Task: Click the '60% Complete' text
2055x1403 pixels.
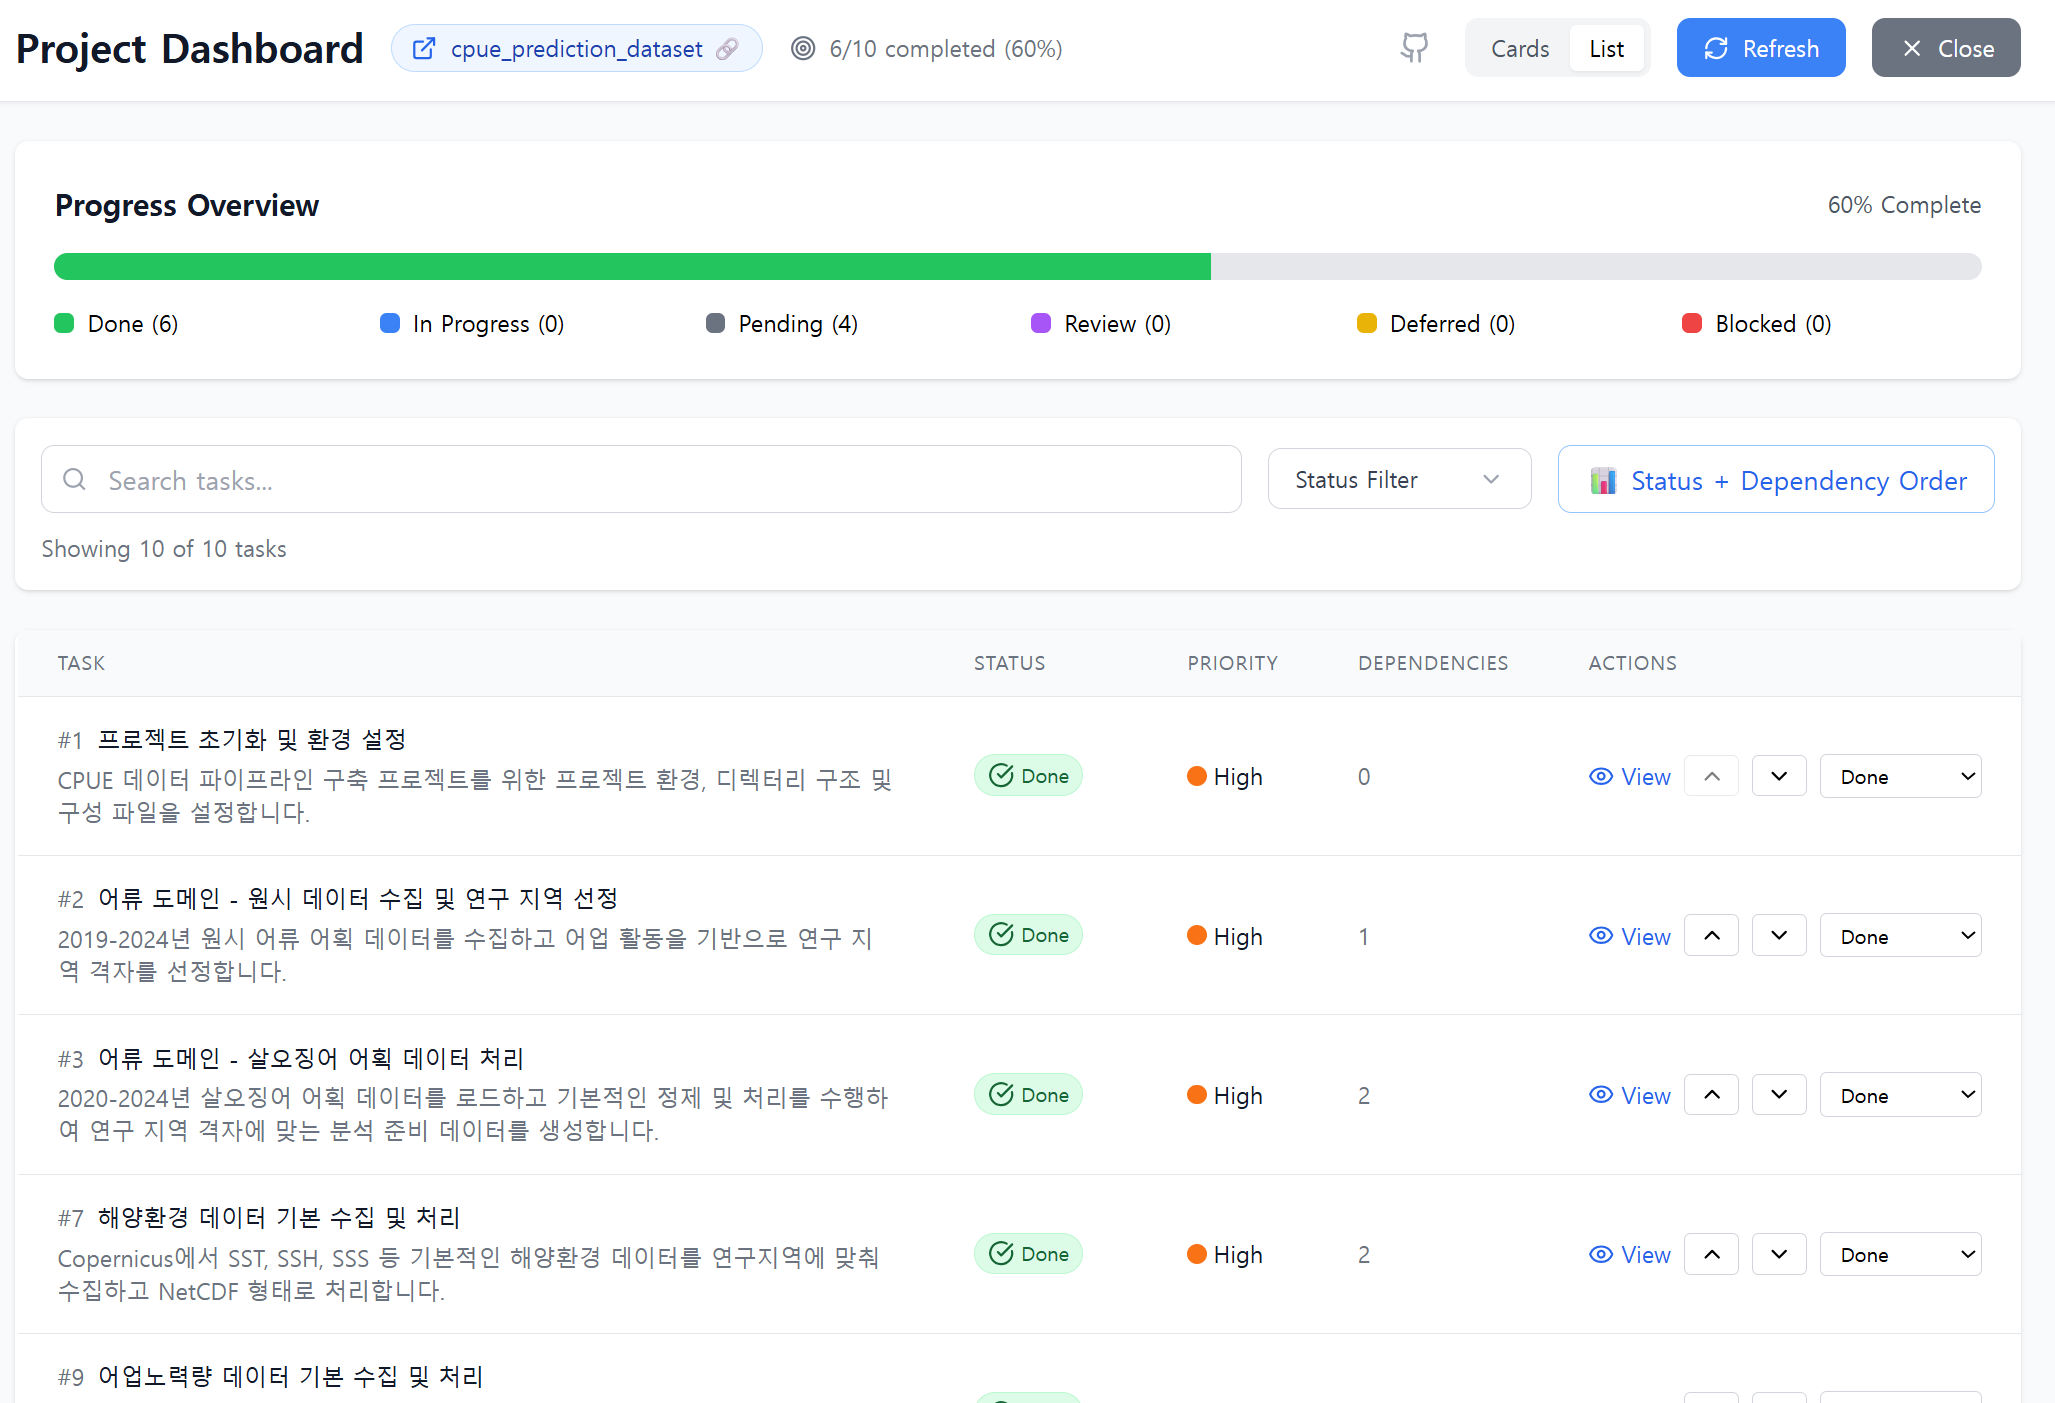Action: (1904, 205)
